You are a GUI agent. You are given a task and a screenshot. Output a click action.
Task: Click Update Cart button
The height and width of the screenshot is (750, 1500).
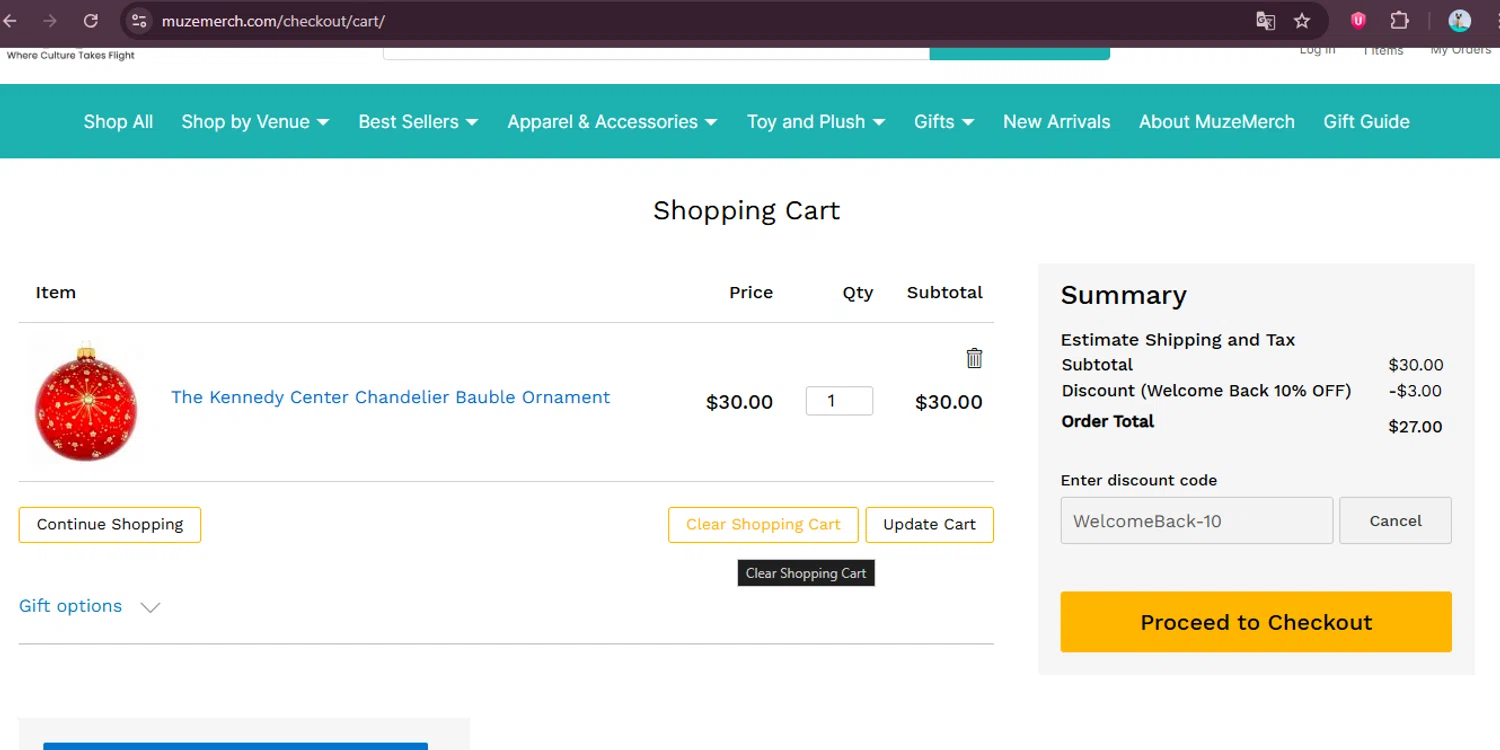[929, 525]
